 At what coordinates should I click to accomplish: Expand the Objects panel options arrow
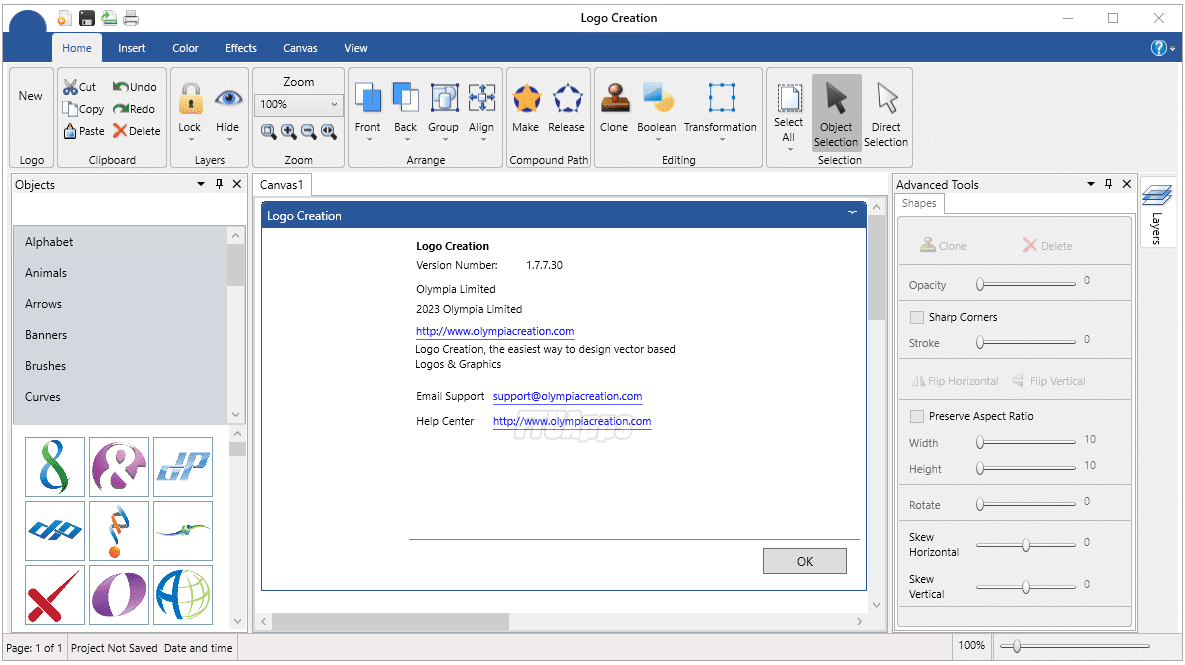201,184
